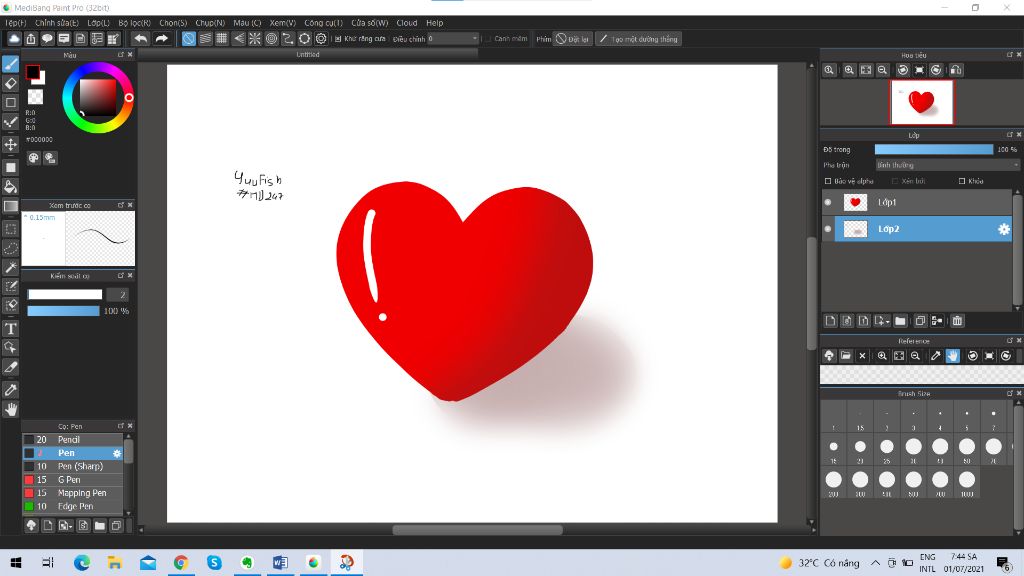
Task: Open the Cửa sổ(W) menu
Action: pos(370,23)
